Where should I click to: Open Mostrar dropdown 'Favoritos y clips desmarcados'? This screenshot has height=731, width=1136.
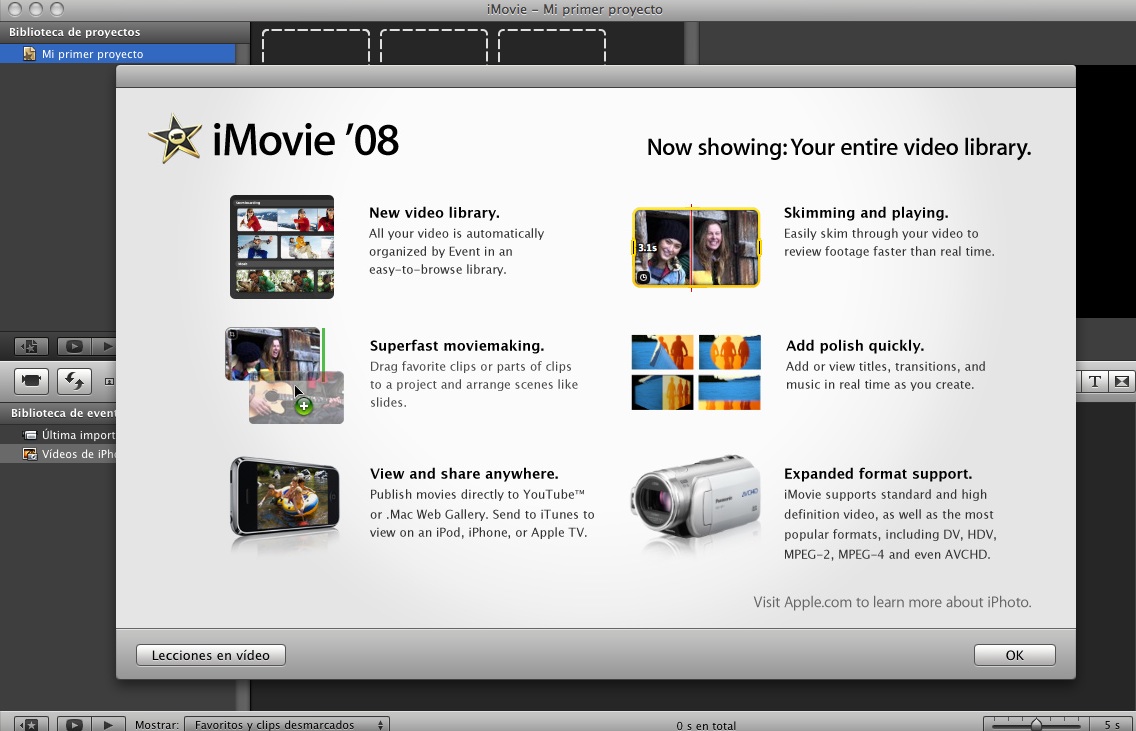pos(287,724)
